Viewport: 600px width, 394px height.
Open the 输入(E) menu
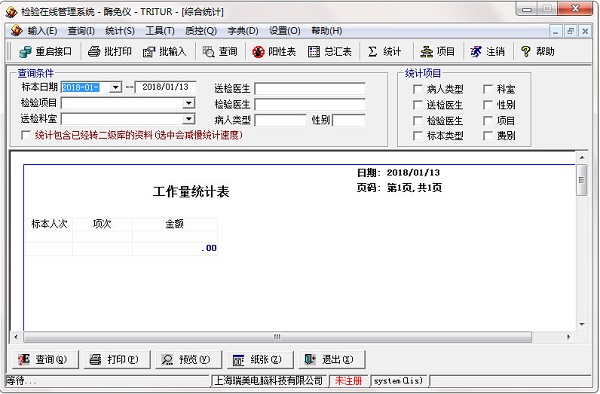click(42, 31)
